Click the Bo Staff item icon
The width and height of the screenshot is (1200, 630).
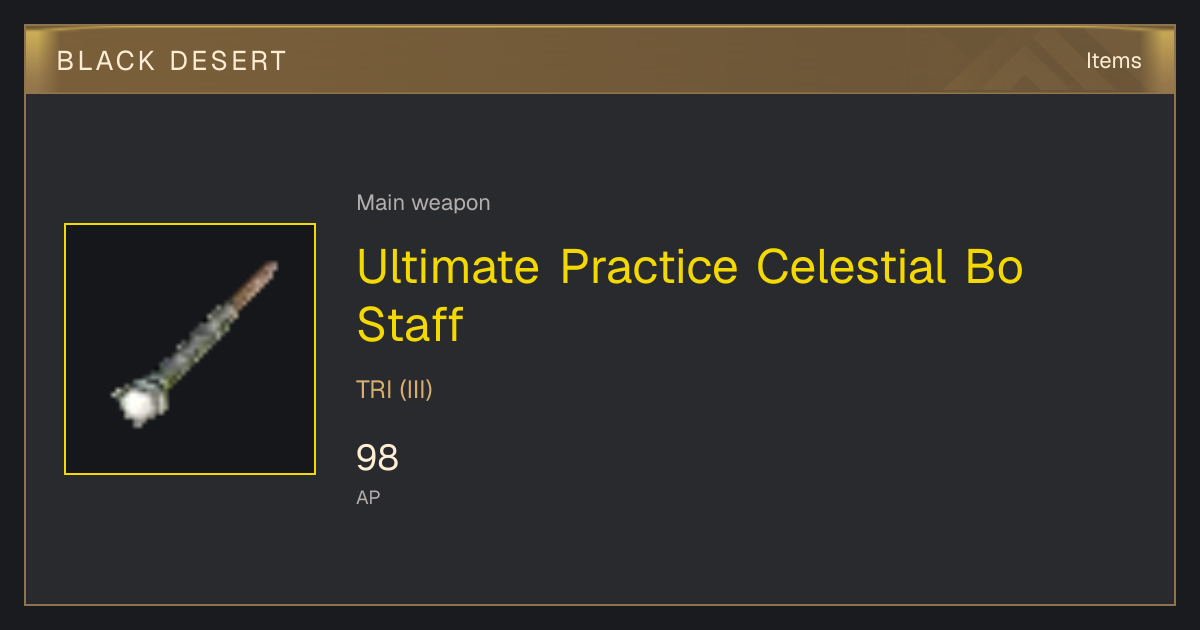point(190,349)
